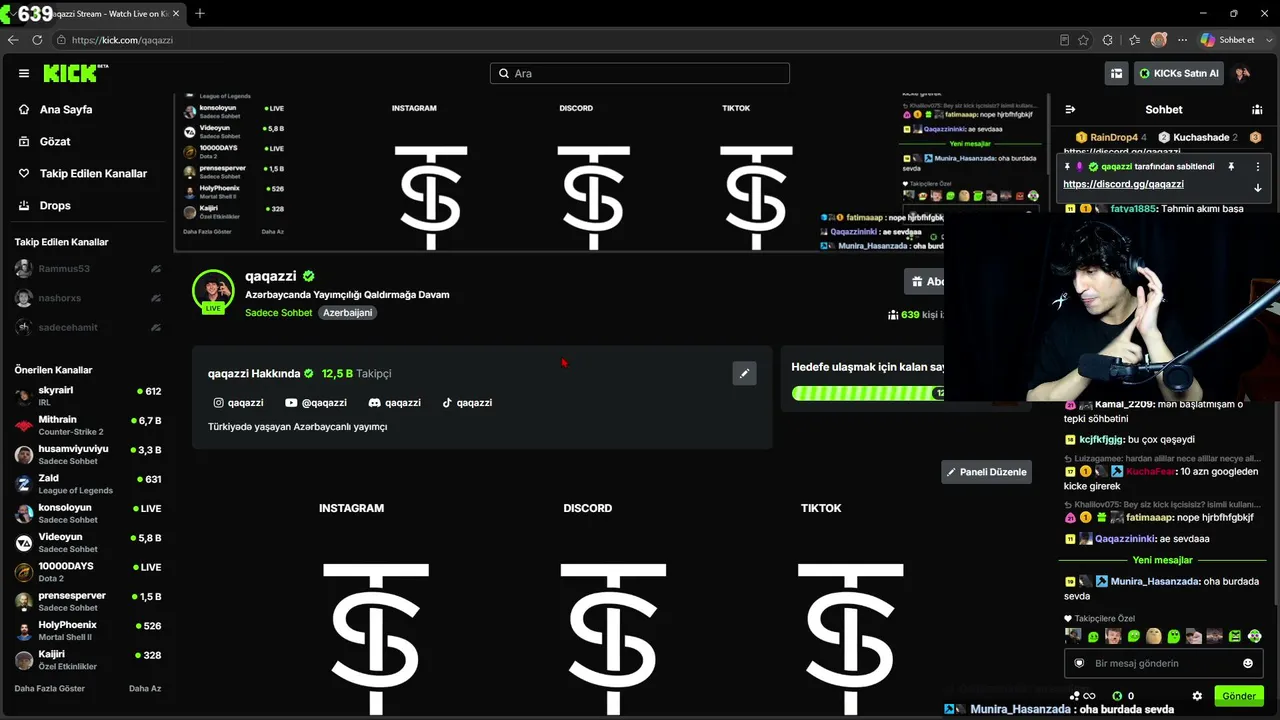1280x720 pixels.
Task: Click the green goal progress bar
Action: (x=868, y=393)
